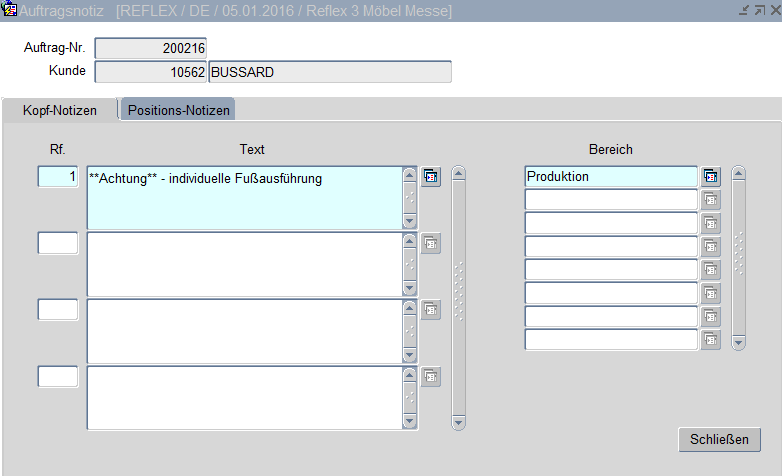
Task: Open list icon next to Produktion field
Action: [x=711, y=177]
